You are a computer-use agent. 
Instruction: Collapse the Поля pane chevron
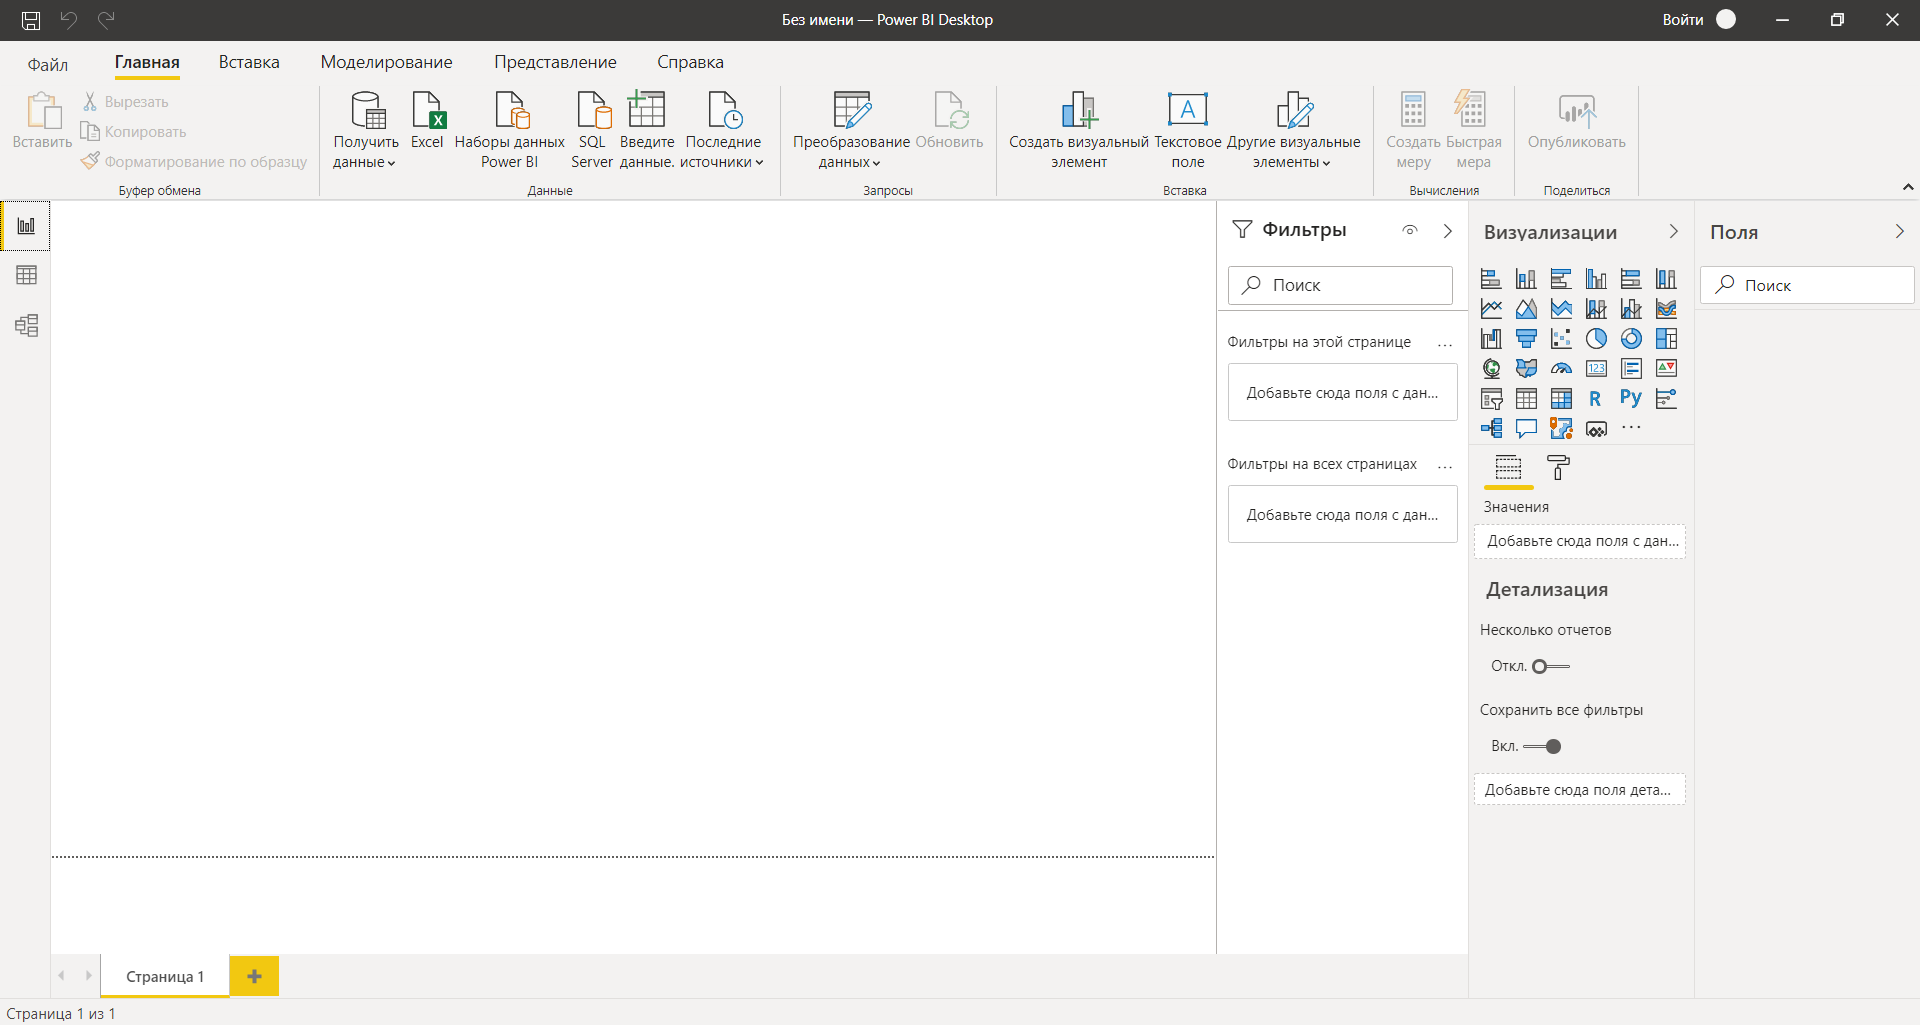[x=1899, y=231]
